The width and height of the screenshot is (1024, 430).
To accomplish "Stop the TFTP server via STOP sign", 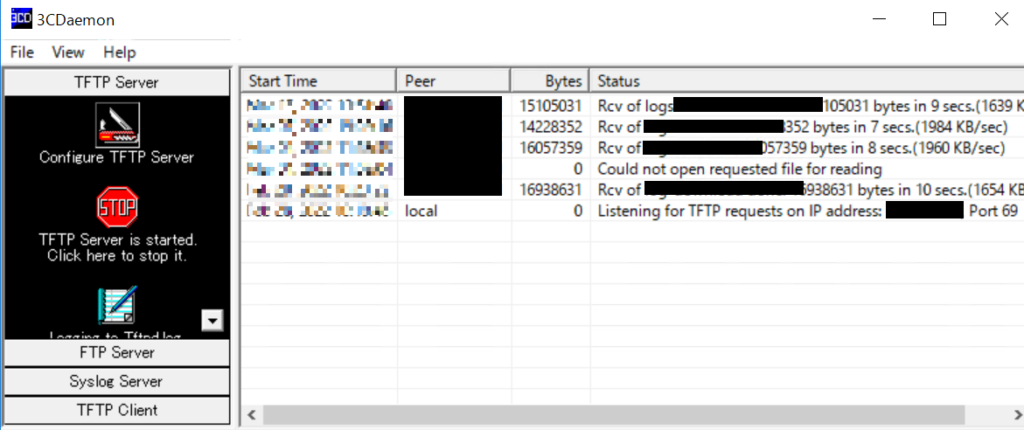I will (x=117, y=207).
